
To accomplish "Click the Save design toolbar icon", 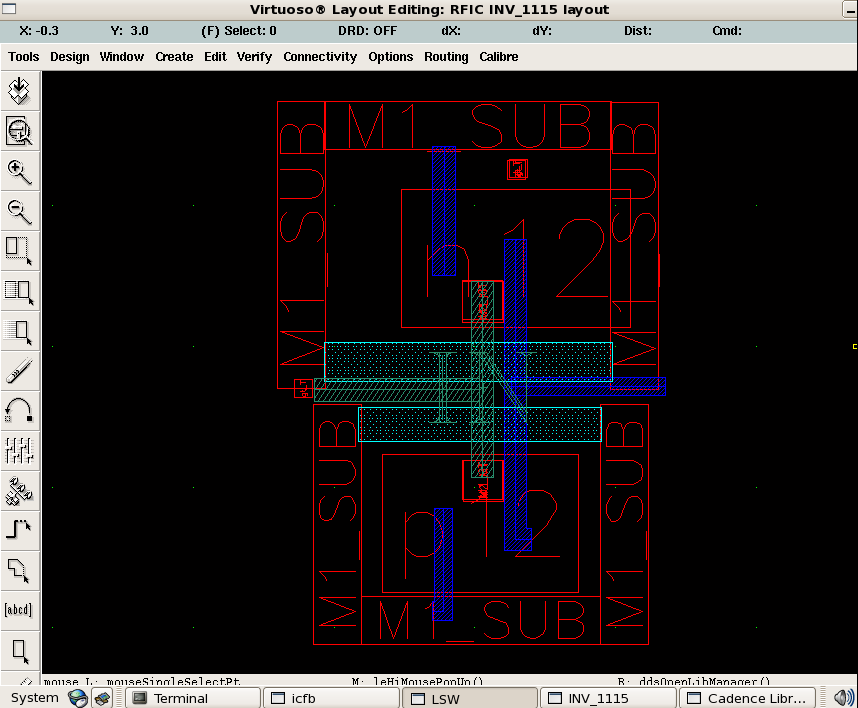I will pyautogui.click(x=20, y=91).
